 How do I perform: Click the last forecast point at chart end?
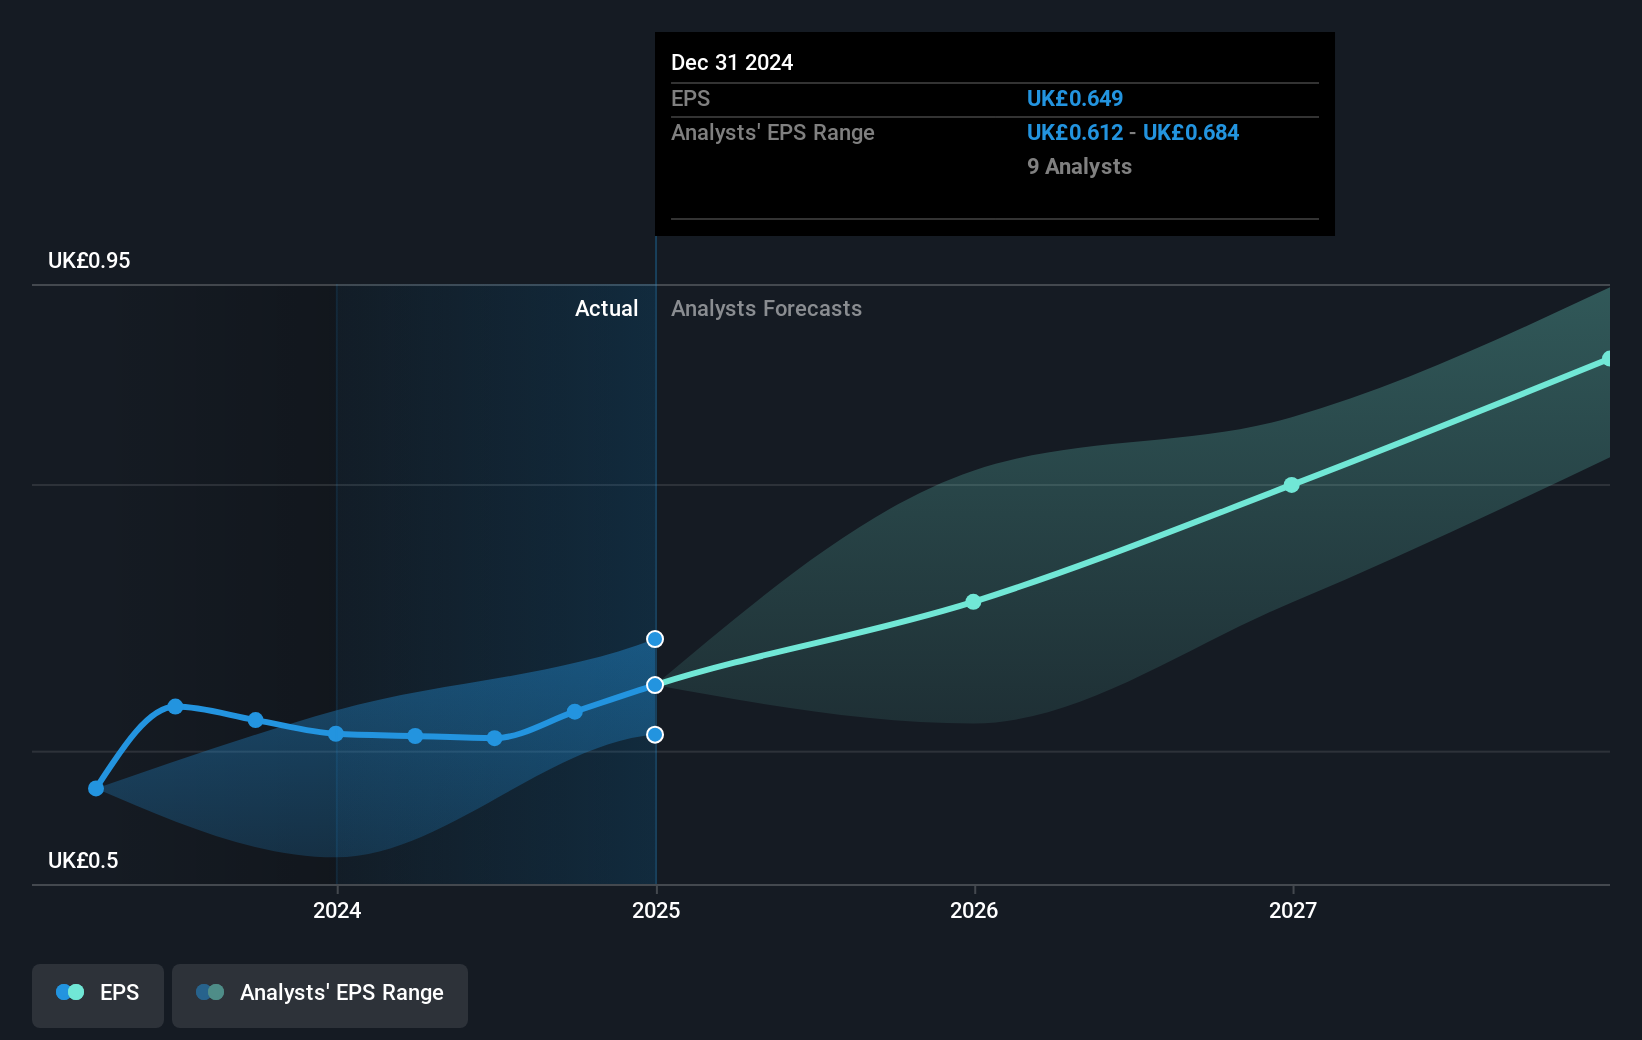1607,359
